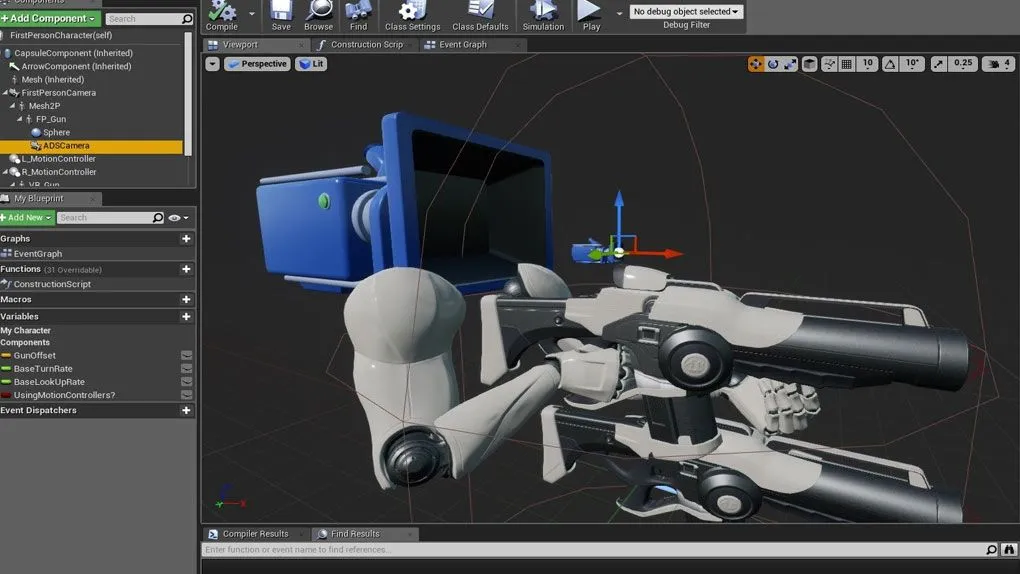Add a new variable with plus button

coord(186,316)
